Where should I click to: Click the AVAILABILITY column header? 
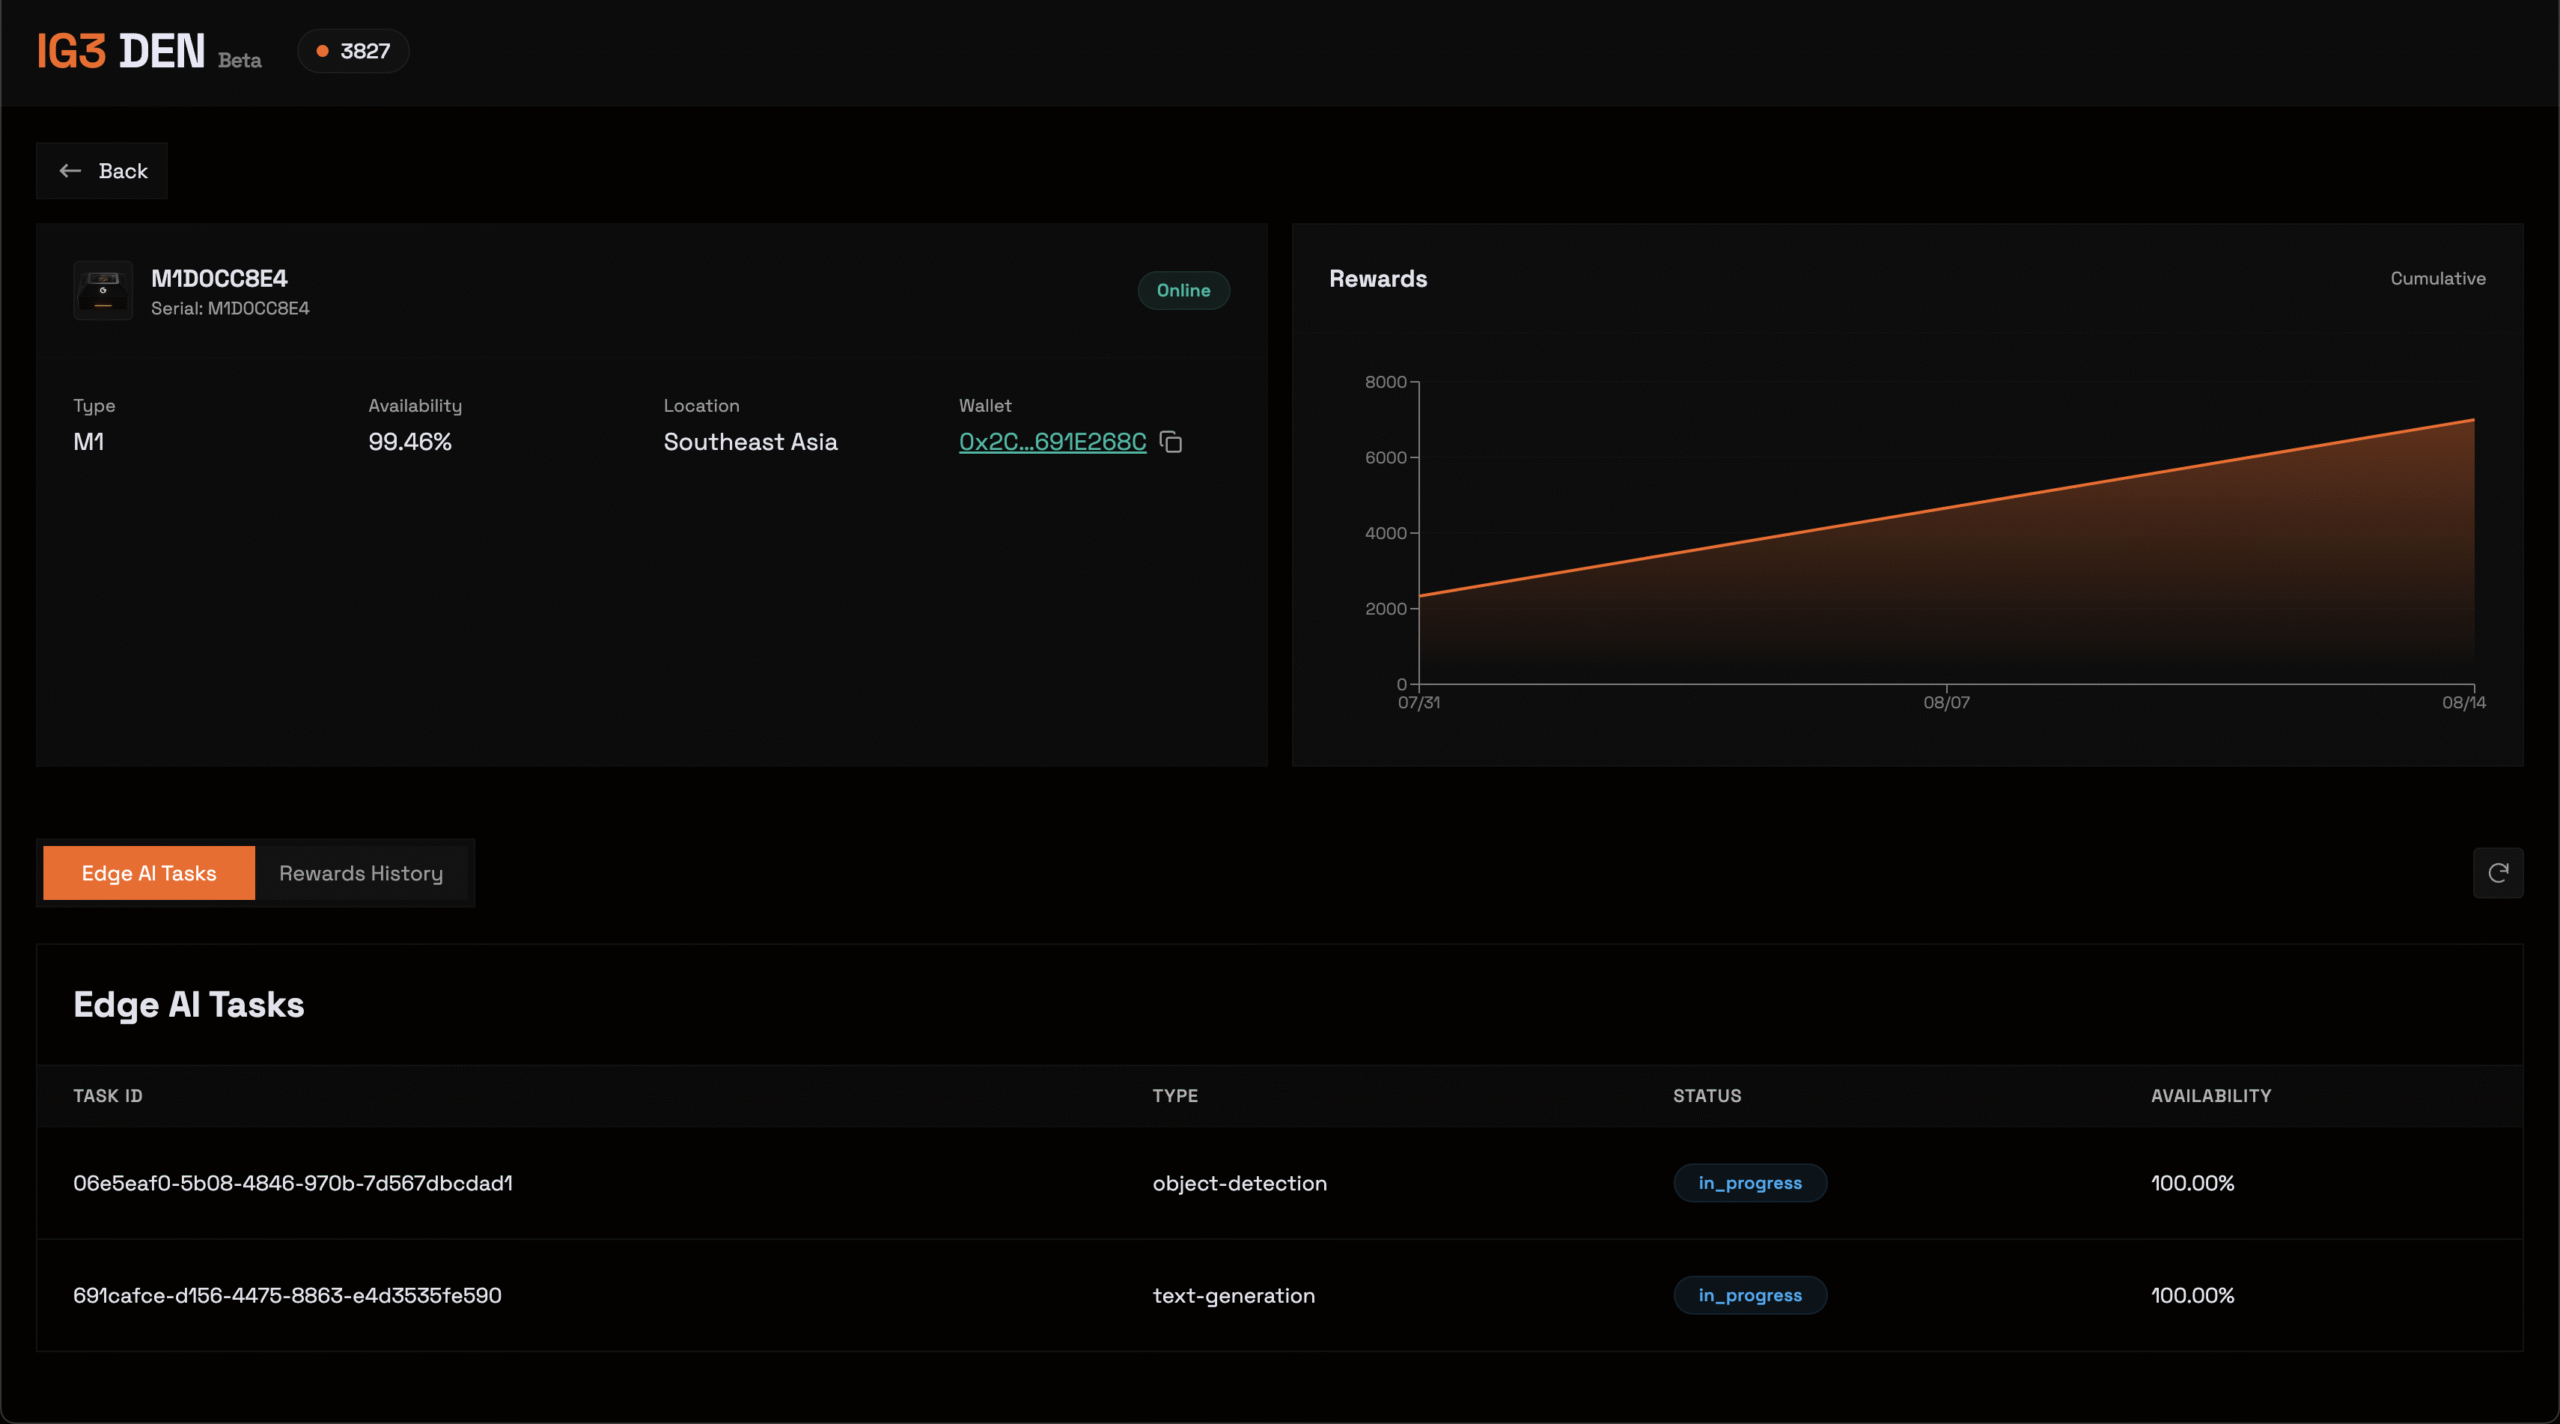pyautogui.click(x=2210, y=1096)
